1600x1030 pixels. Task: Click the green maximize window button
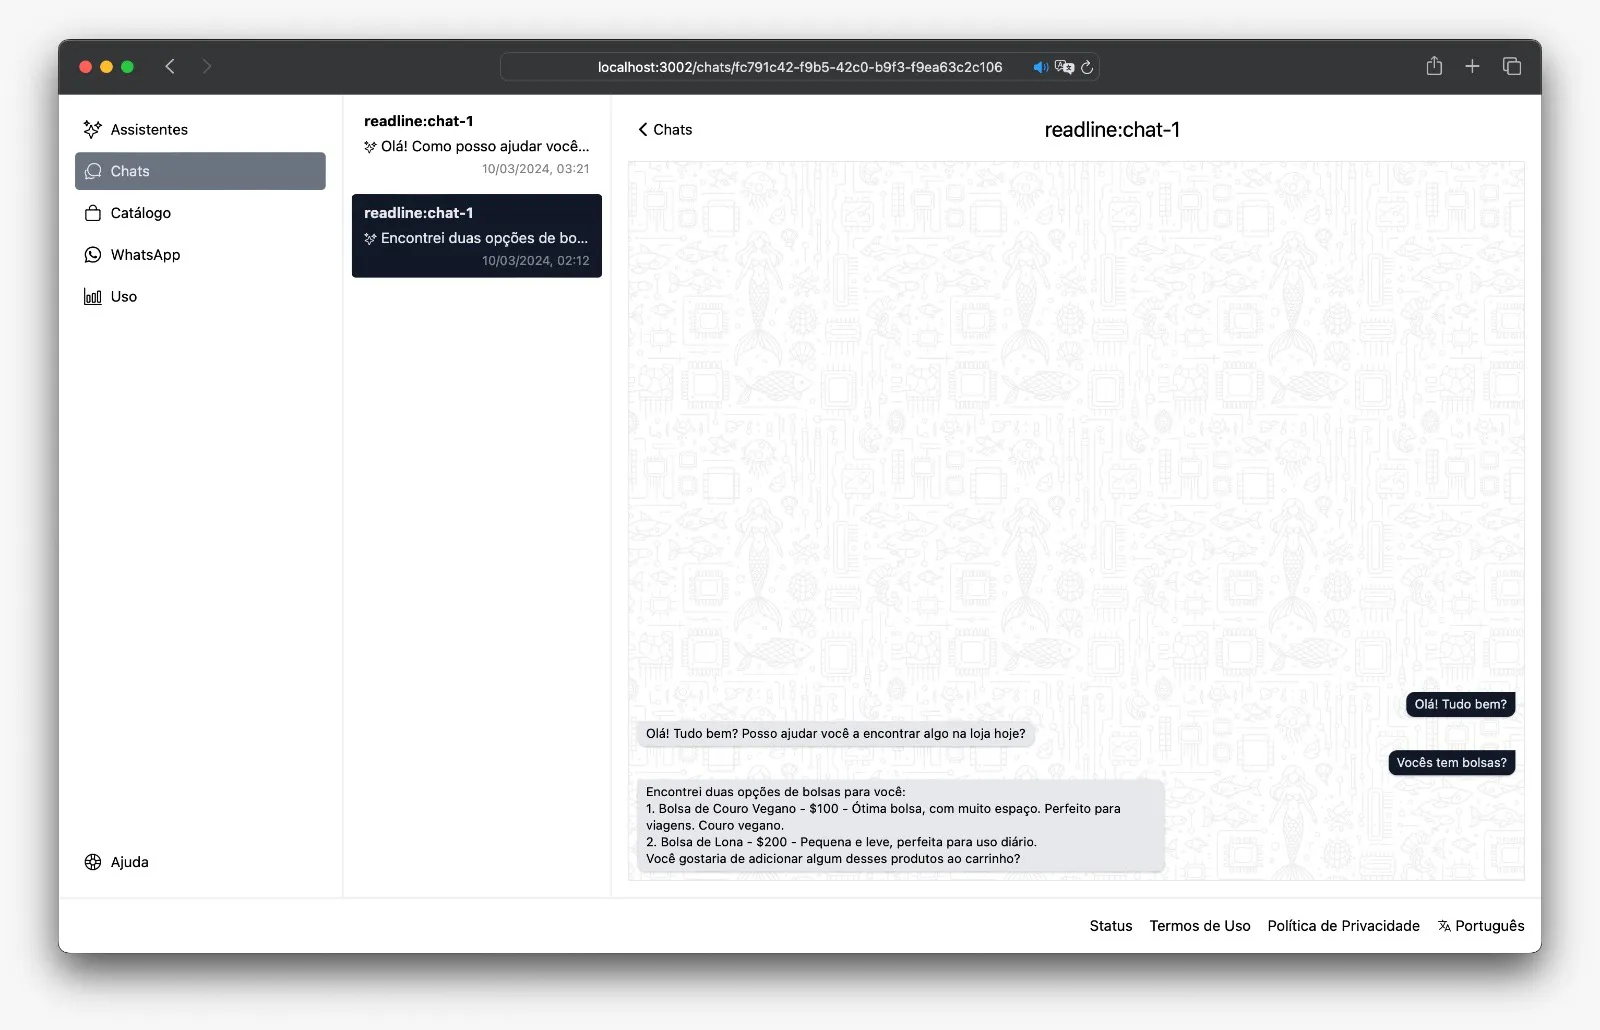(127, 67)
